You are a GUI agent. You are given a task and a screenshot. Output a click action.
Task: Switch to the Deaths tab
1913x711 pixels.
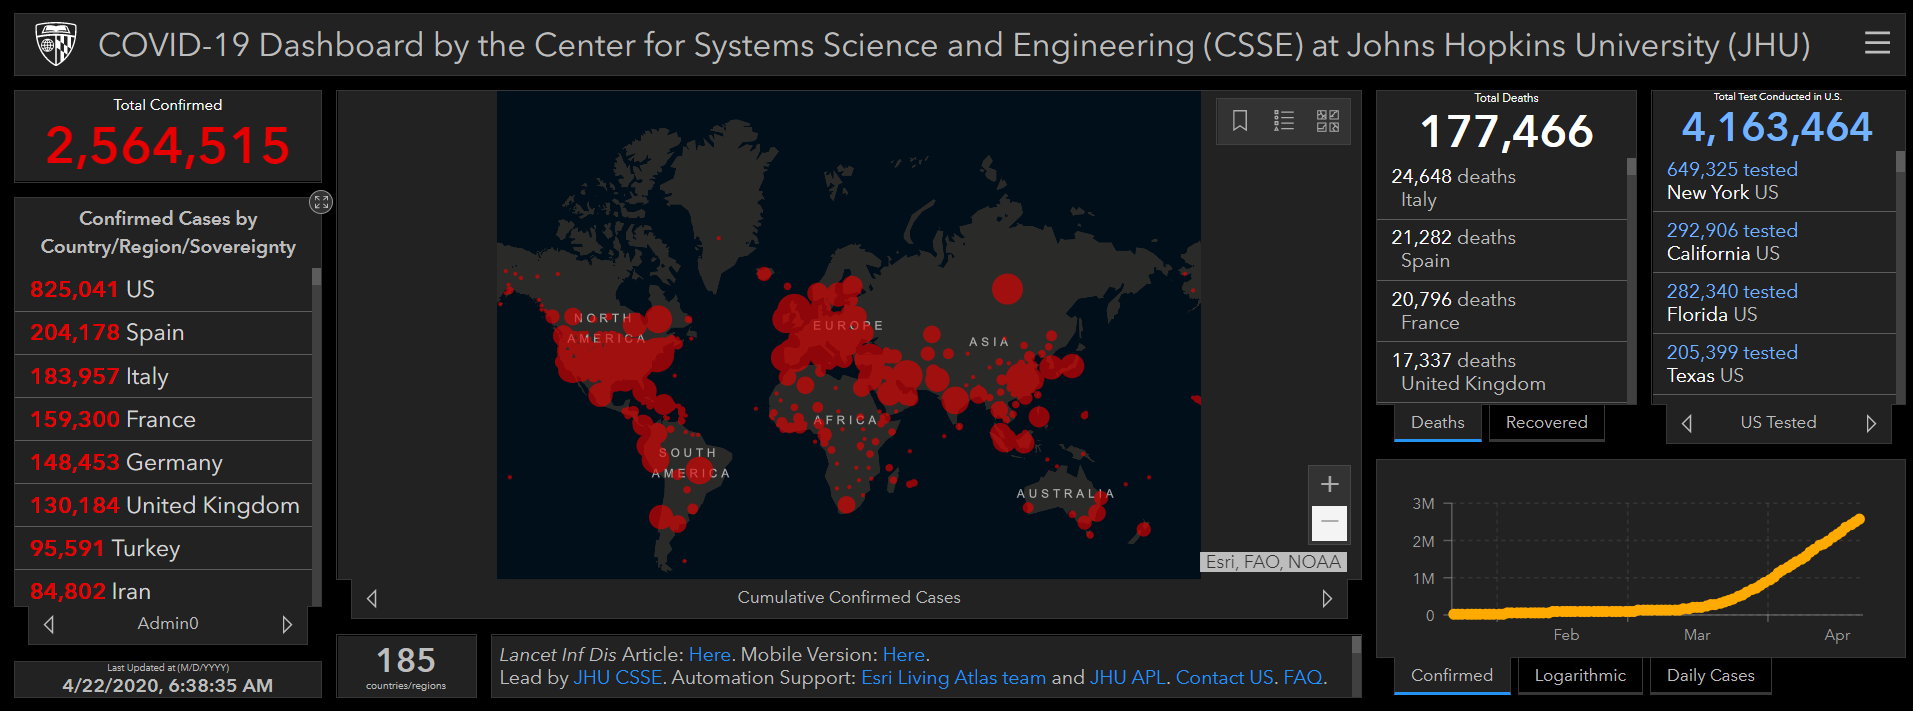coord(1438,422)
